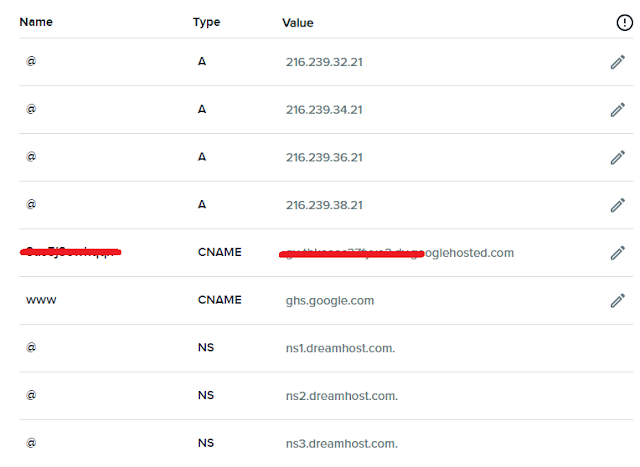Image resolution: width=640 pixels, height=467 pixels.
Task: Select the CNAME type in the googlehosted row
Action: tap(220, 252)
